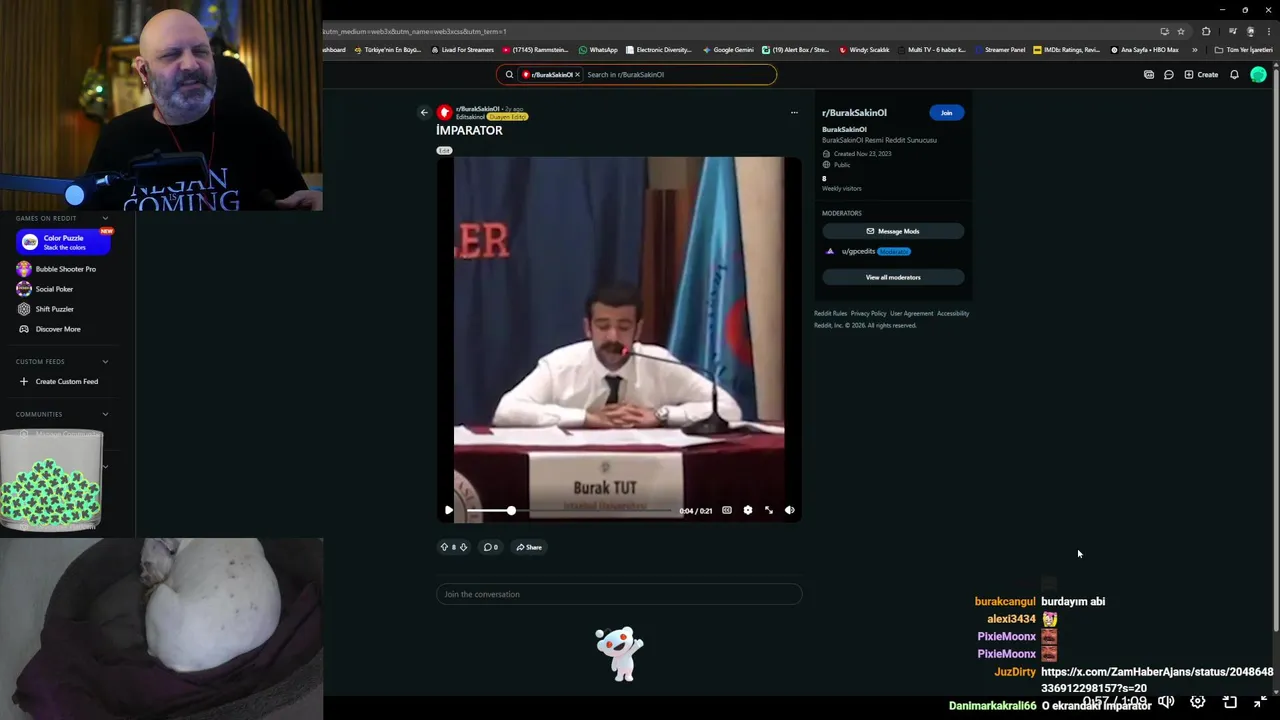Screen dimensions: 1280x720
Task: Open Privacy Policy link
Action: click(868, 313)
